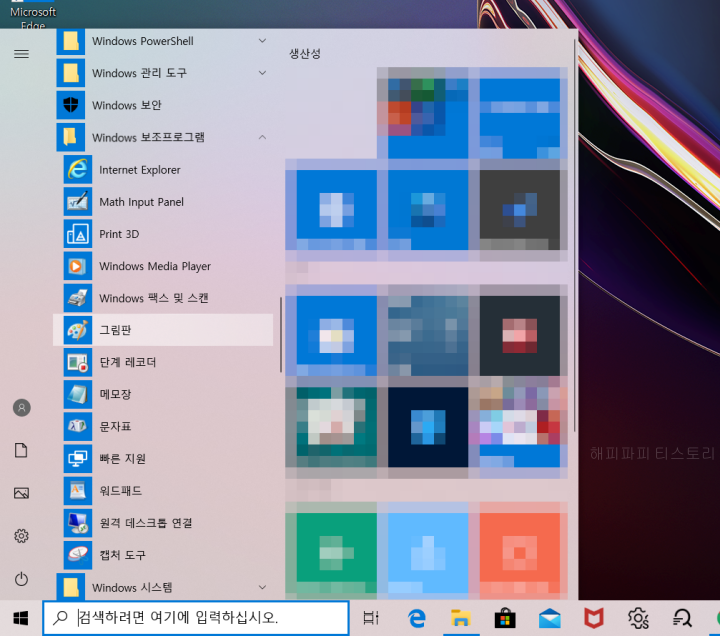Launch 빠른 지원
The width and height of the screenshot is (720, 636).
point(163,458)
